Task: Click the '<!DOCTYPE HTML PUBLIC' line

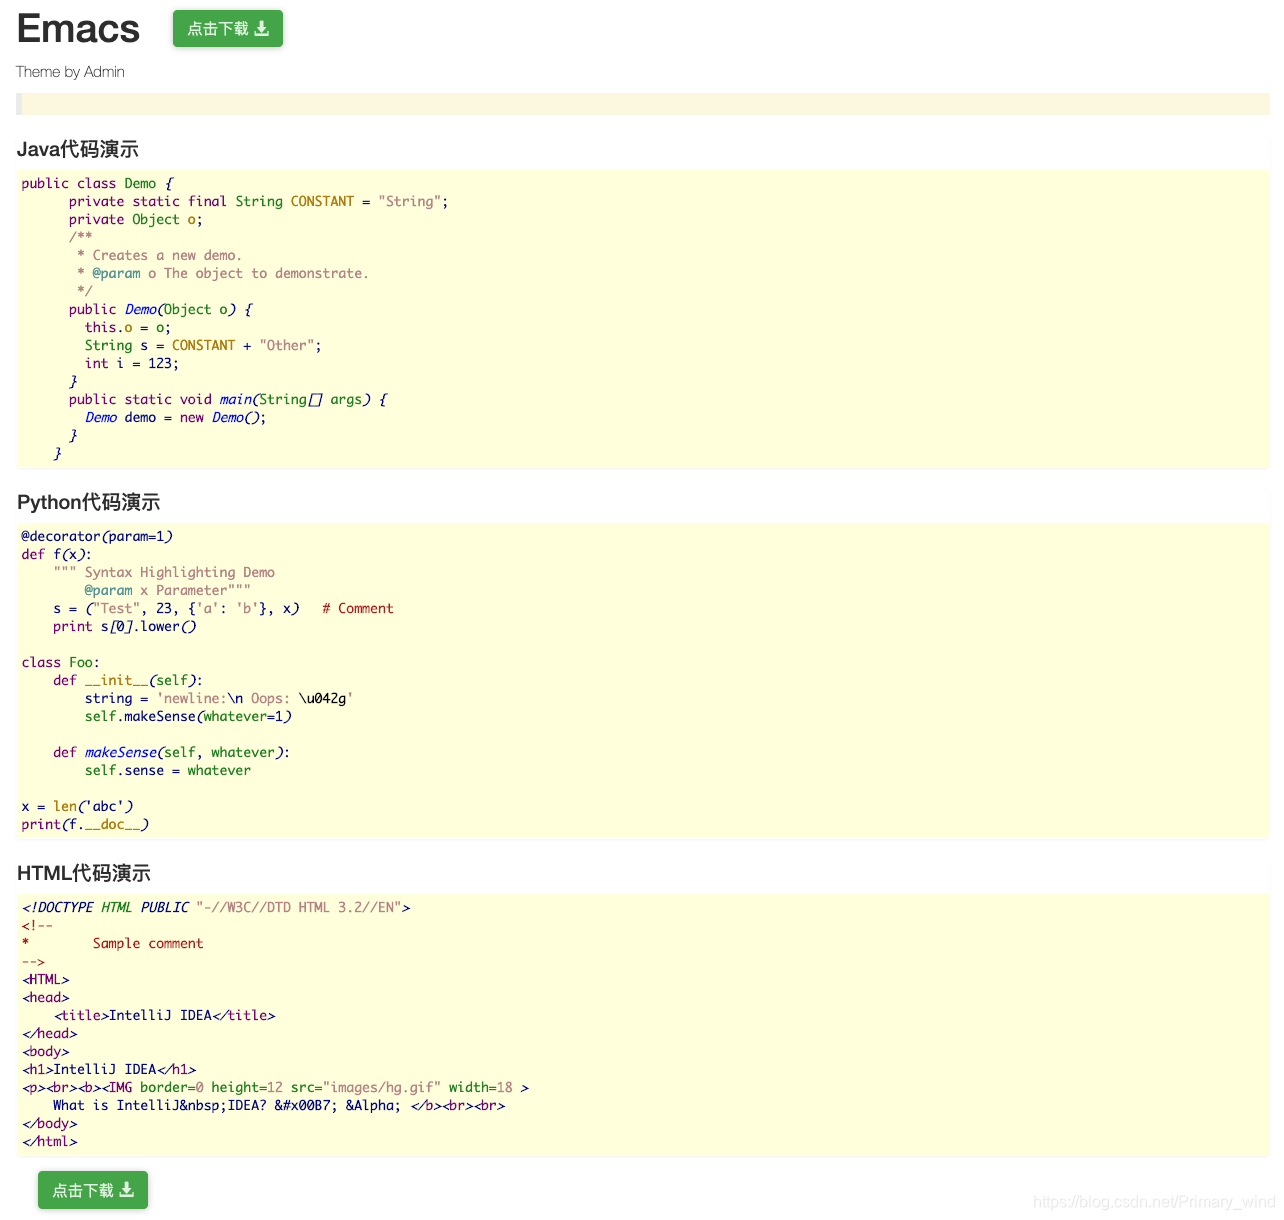Action: coord(216,908)
